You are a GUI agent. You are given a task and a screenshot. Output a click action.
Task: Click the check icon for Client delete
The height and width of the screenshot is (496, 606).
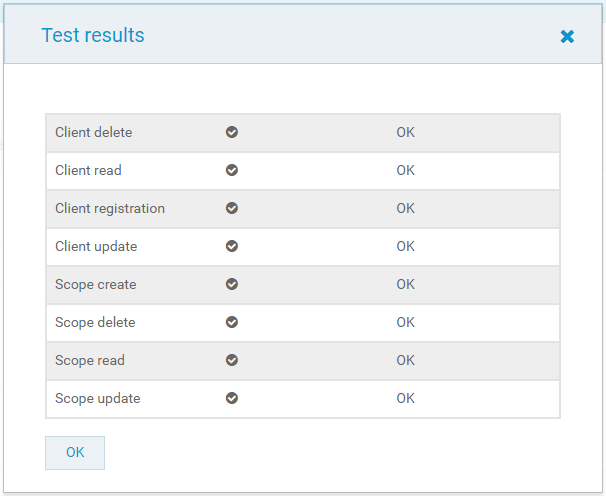point(232,132)
